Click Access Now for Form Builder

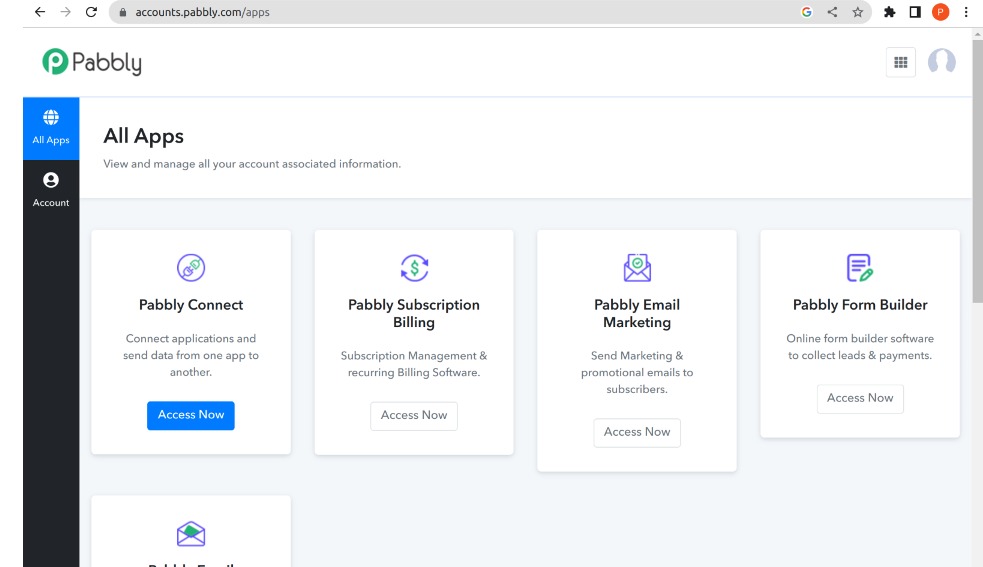coord(860,398)
